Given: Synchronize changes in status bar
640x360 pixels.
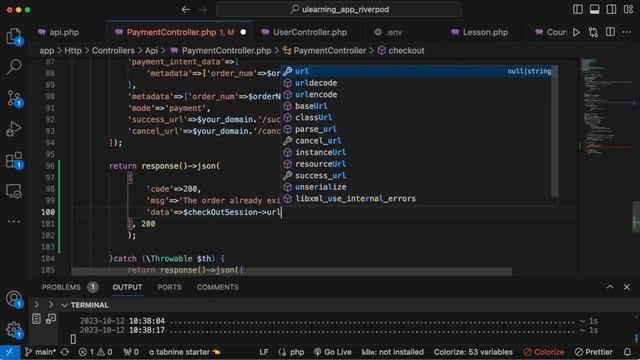Looking at the screenshot, I should pos(64,352).
